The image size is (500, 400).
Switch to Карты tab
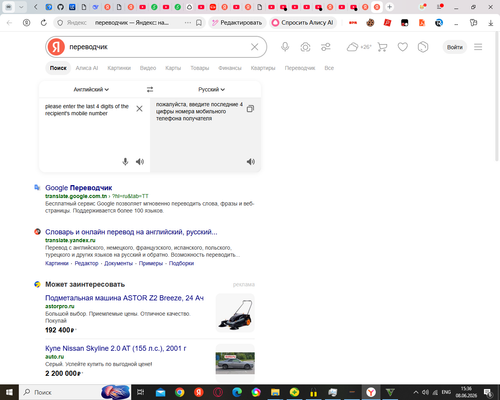tap(173, 68)
